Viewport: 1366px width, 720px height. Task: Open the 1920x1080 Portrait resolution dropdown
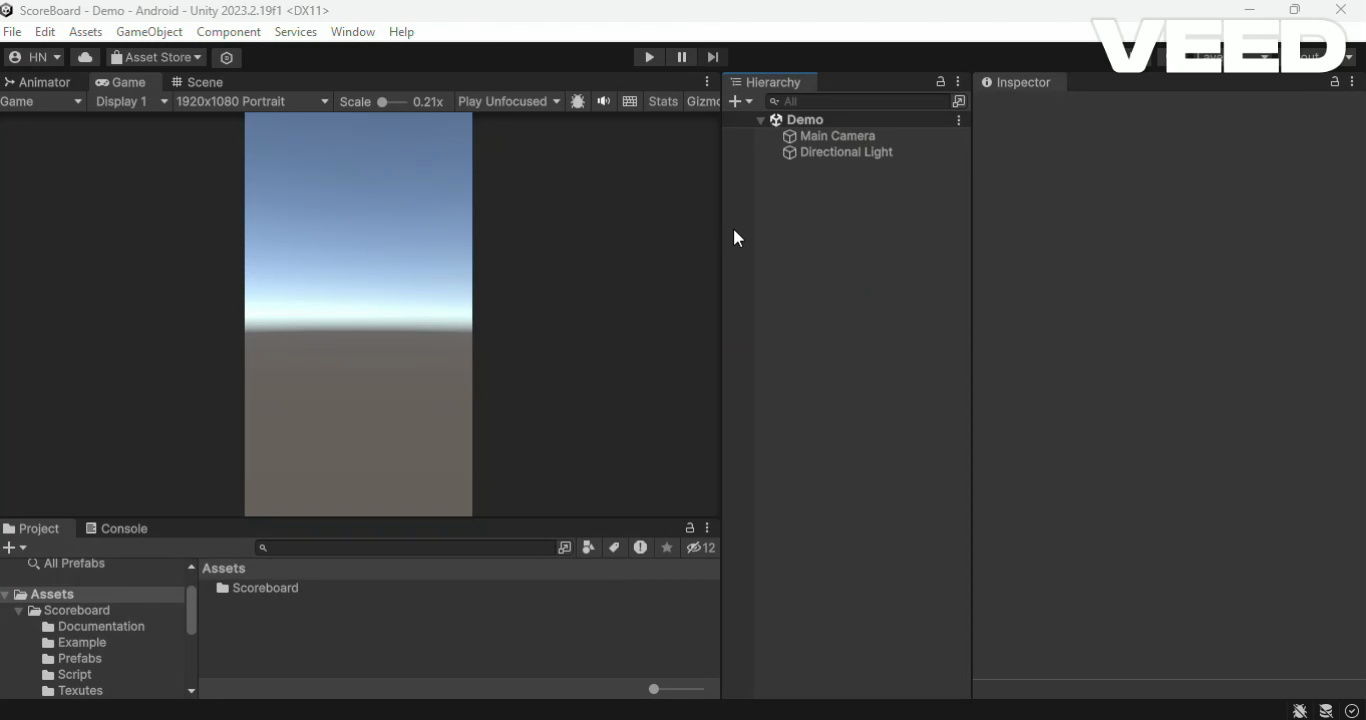[252, 101]
